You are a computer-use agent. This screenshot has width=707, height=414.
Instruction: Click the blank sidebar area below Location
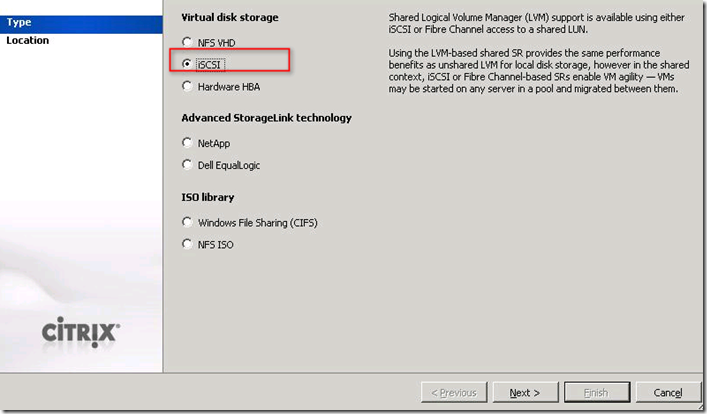tap(80, 180)
